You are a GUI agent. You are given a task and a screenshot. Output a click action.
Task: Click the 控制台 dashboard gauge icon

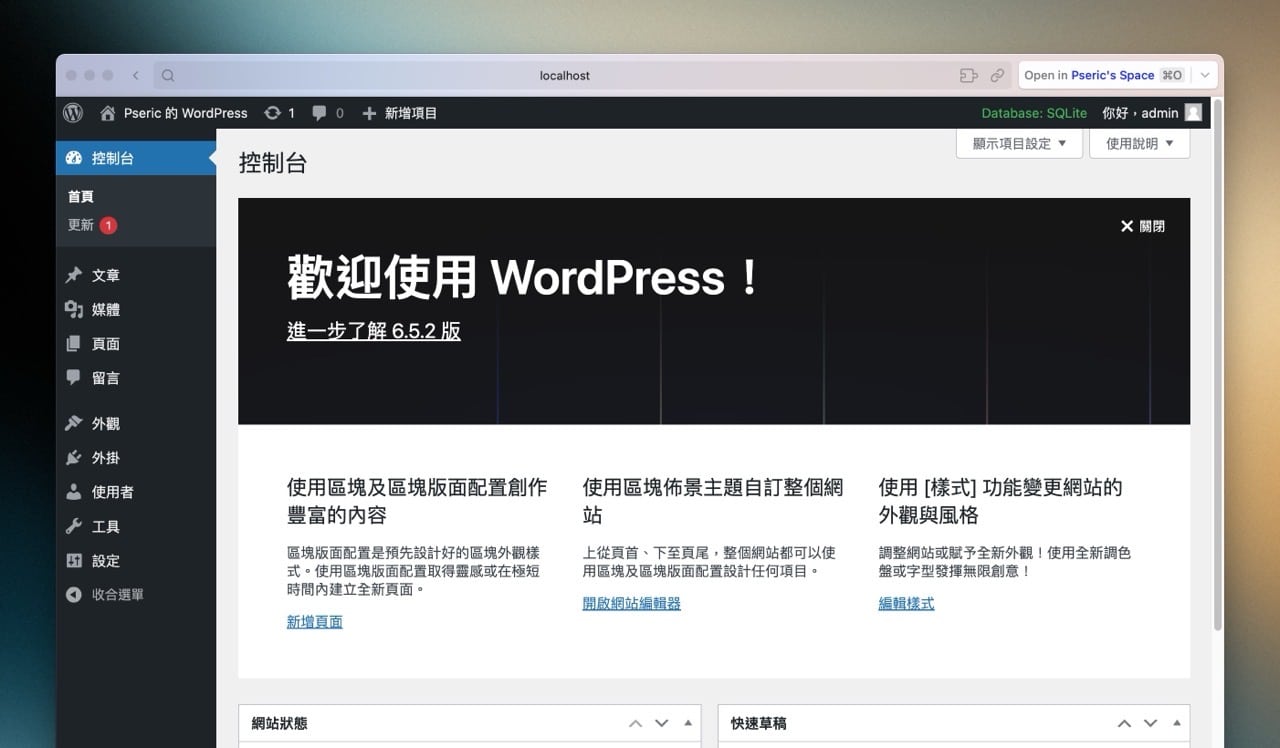pyautogui.click(x=73, y=158)
